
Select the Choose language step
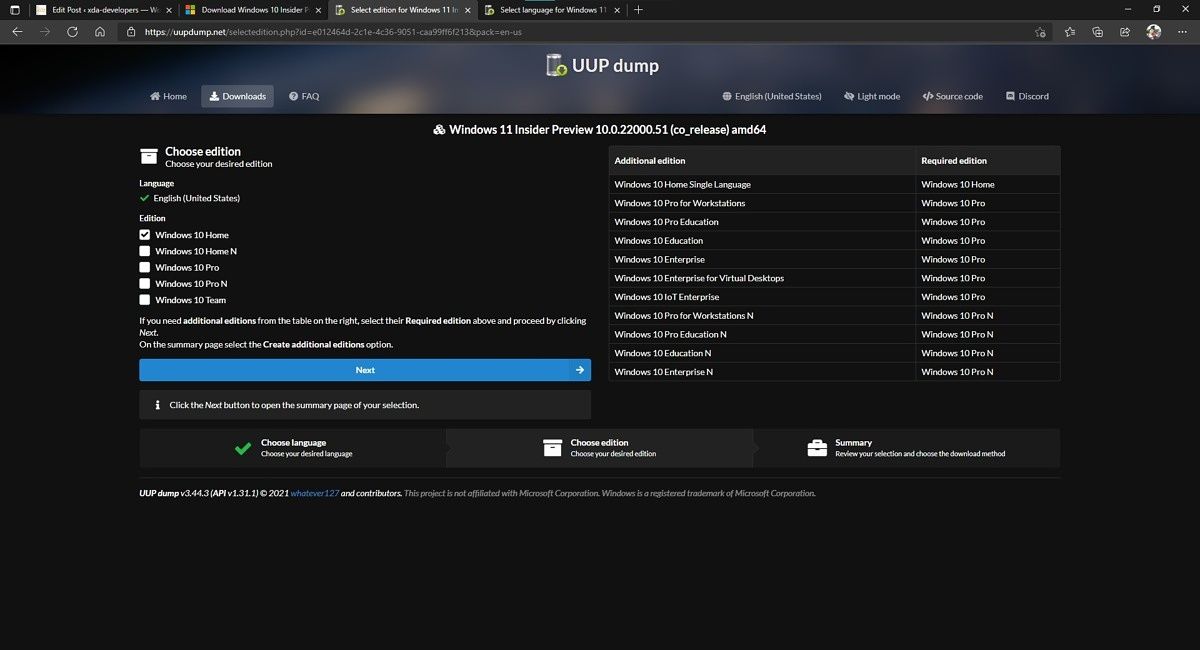click(293, 448)
